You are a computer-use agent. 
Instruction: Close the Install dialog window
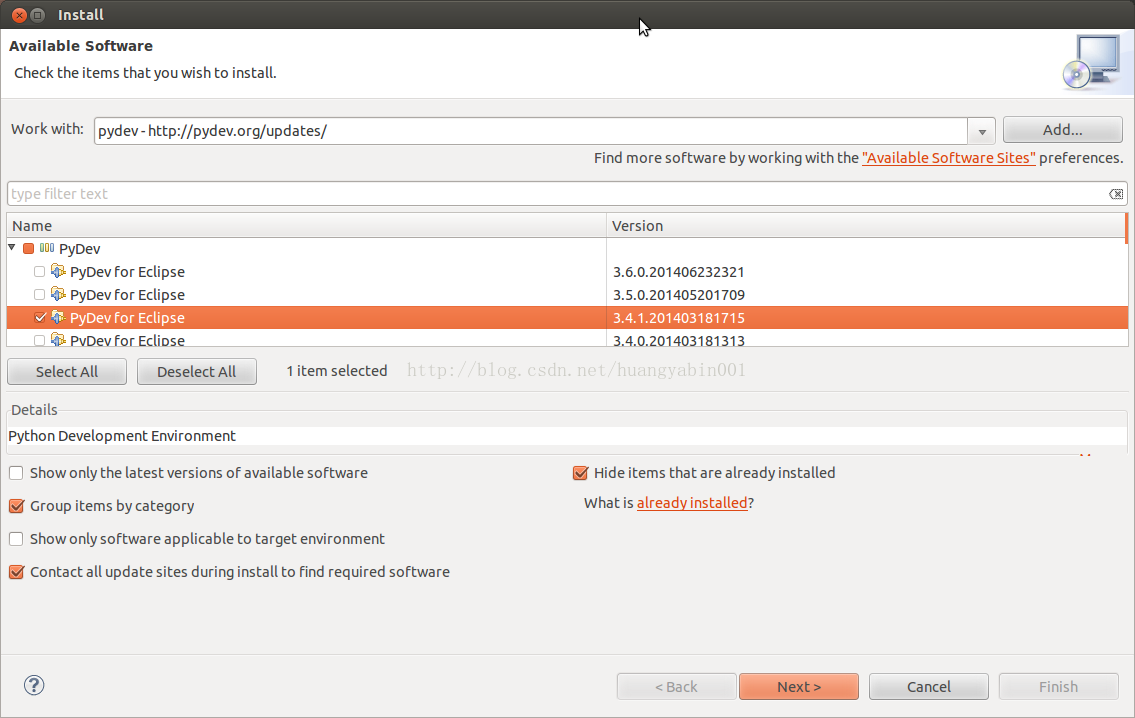tap(20, 14)
